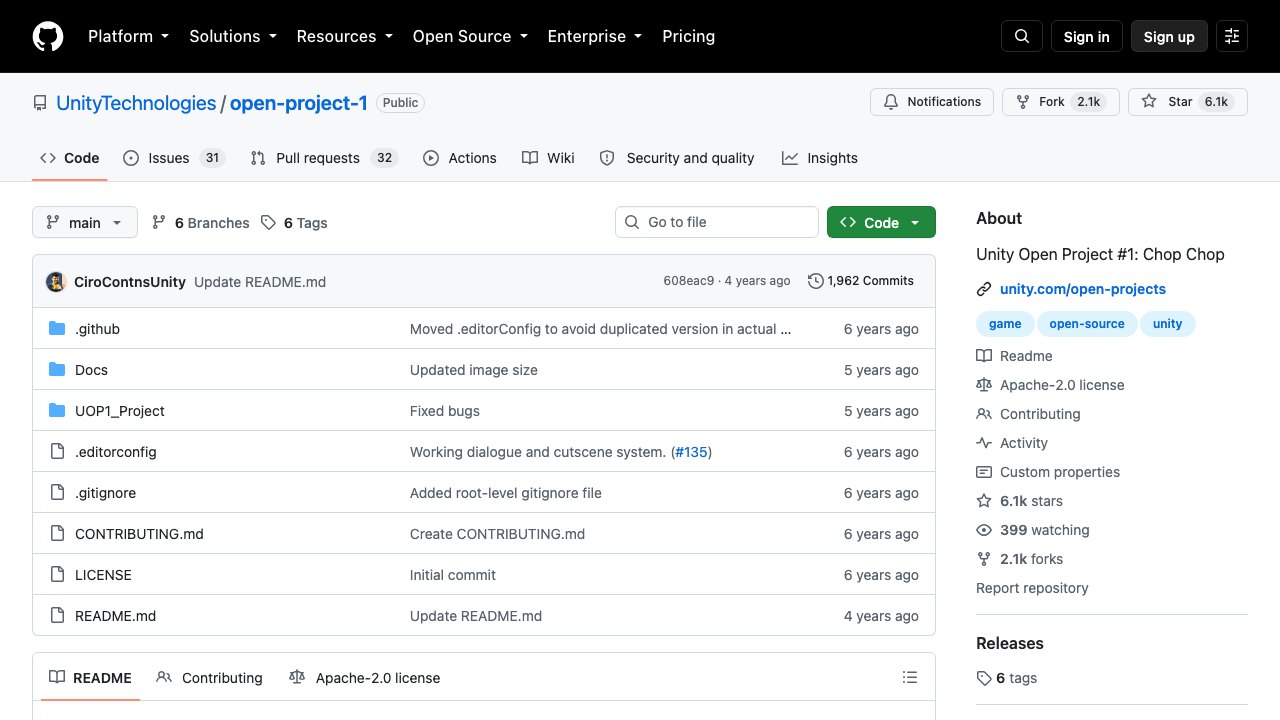Click the commit history clock icon
This screenshot has height=720, width=1280.
(x=816, y=281)
